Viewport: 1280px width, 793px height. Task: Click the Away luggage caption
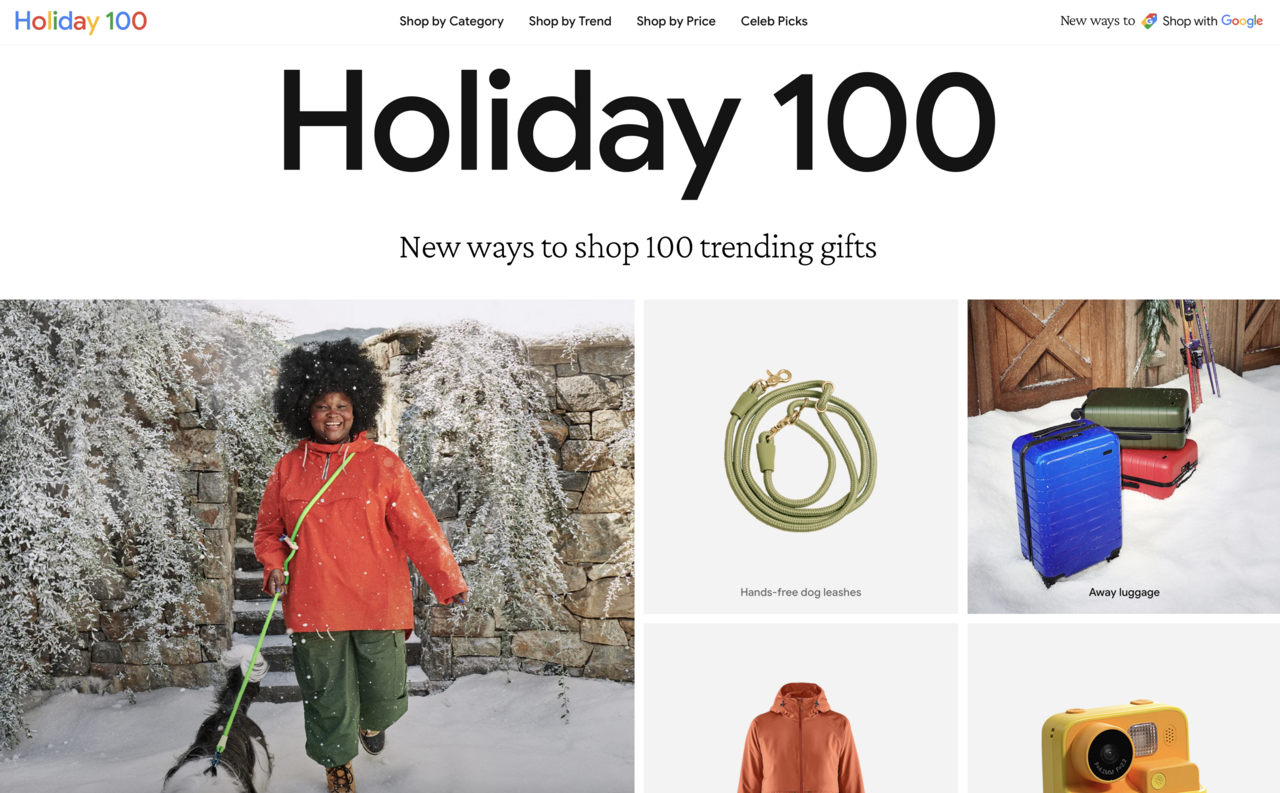tap(1124, 592)
